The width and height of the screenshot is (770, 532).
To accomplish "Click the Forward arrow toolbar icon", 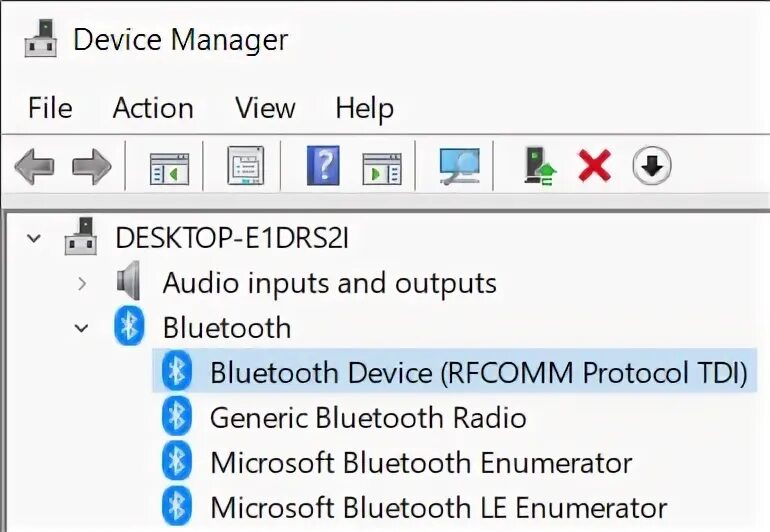I will (91, 166).
